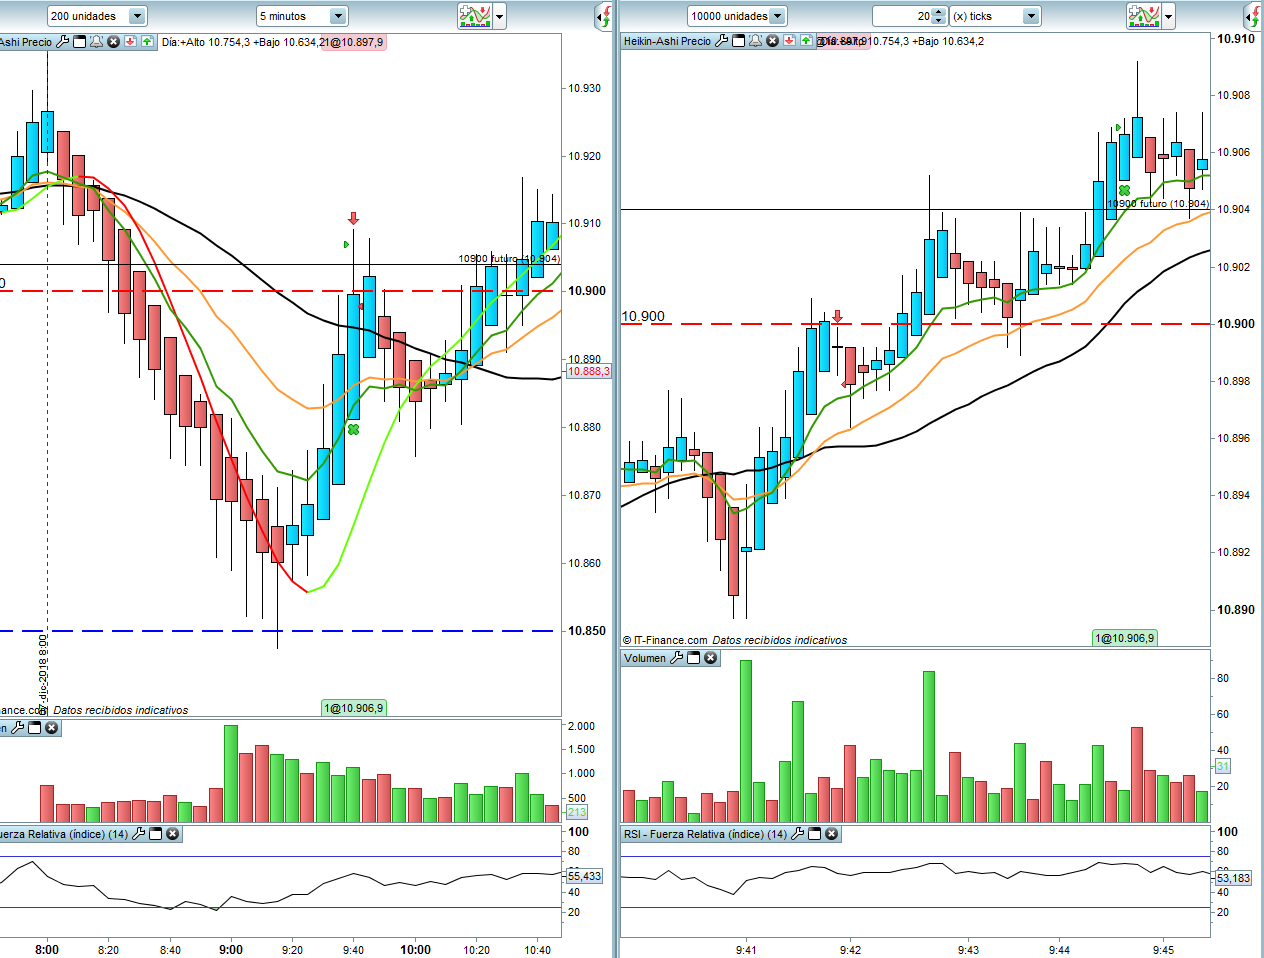Remove left price indicator with X icon
This screenshot has height=958, width=1264.
coord(114,42)
